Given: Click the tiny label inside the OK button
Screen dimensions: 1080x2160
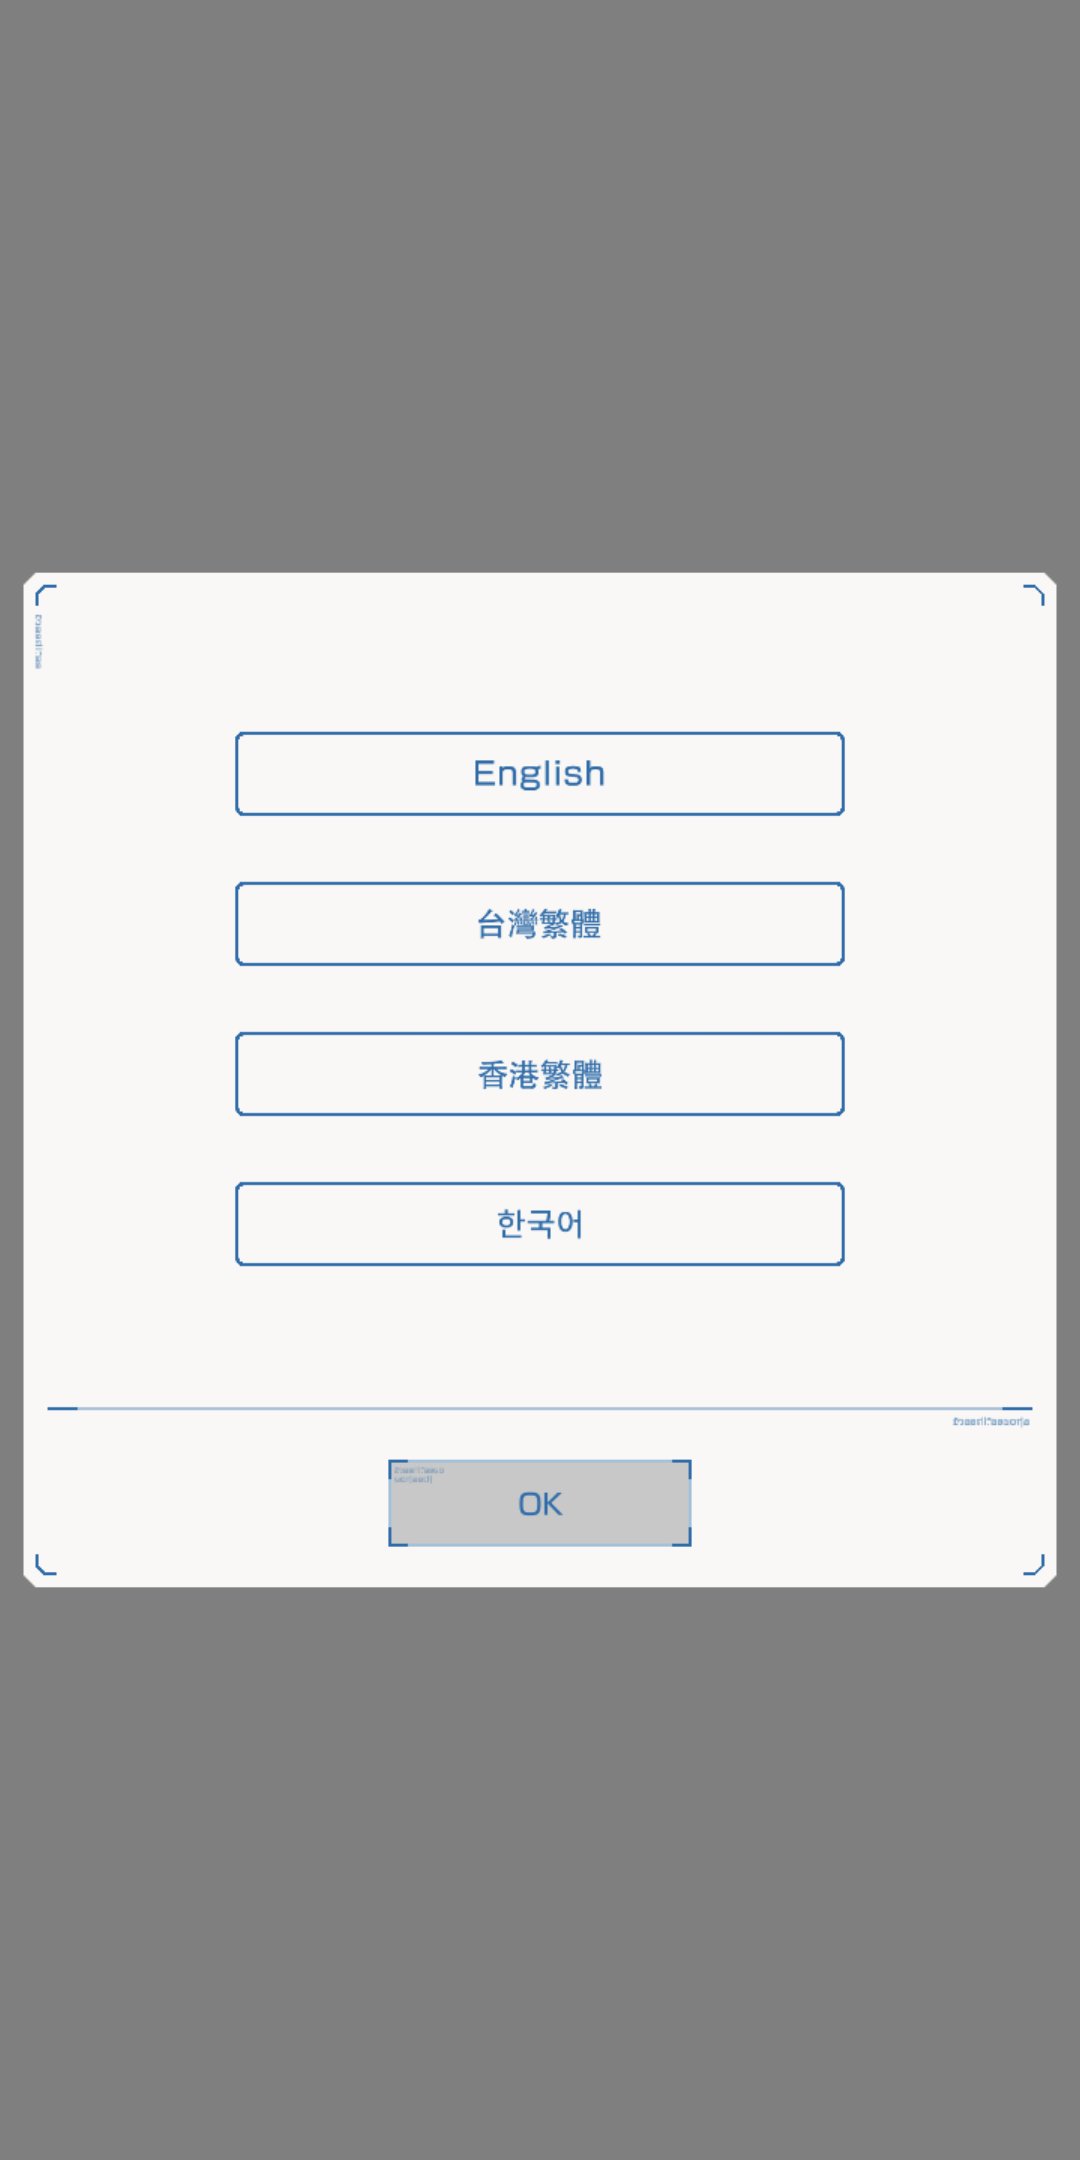Looking at the screenshot, I should click(x=418, y=1474).
